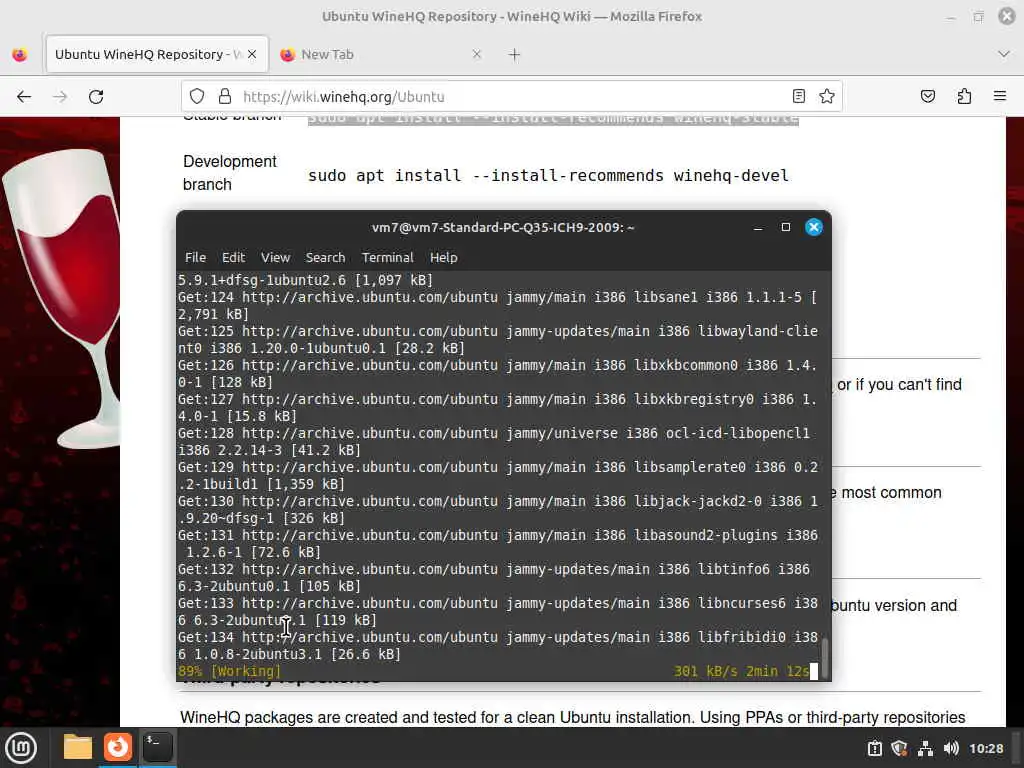Open network connections tray icon
This screenshot has width=1024, height=768.
click(x=925, y=748)
